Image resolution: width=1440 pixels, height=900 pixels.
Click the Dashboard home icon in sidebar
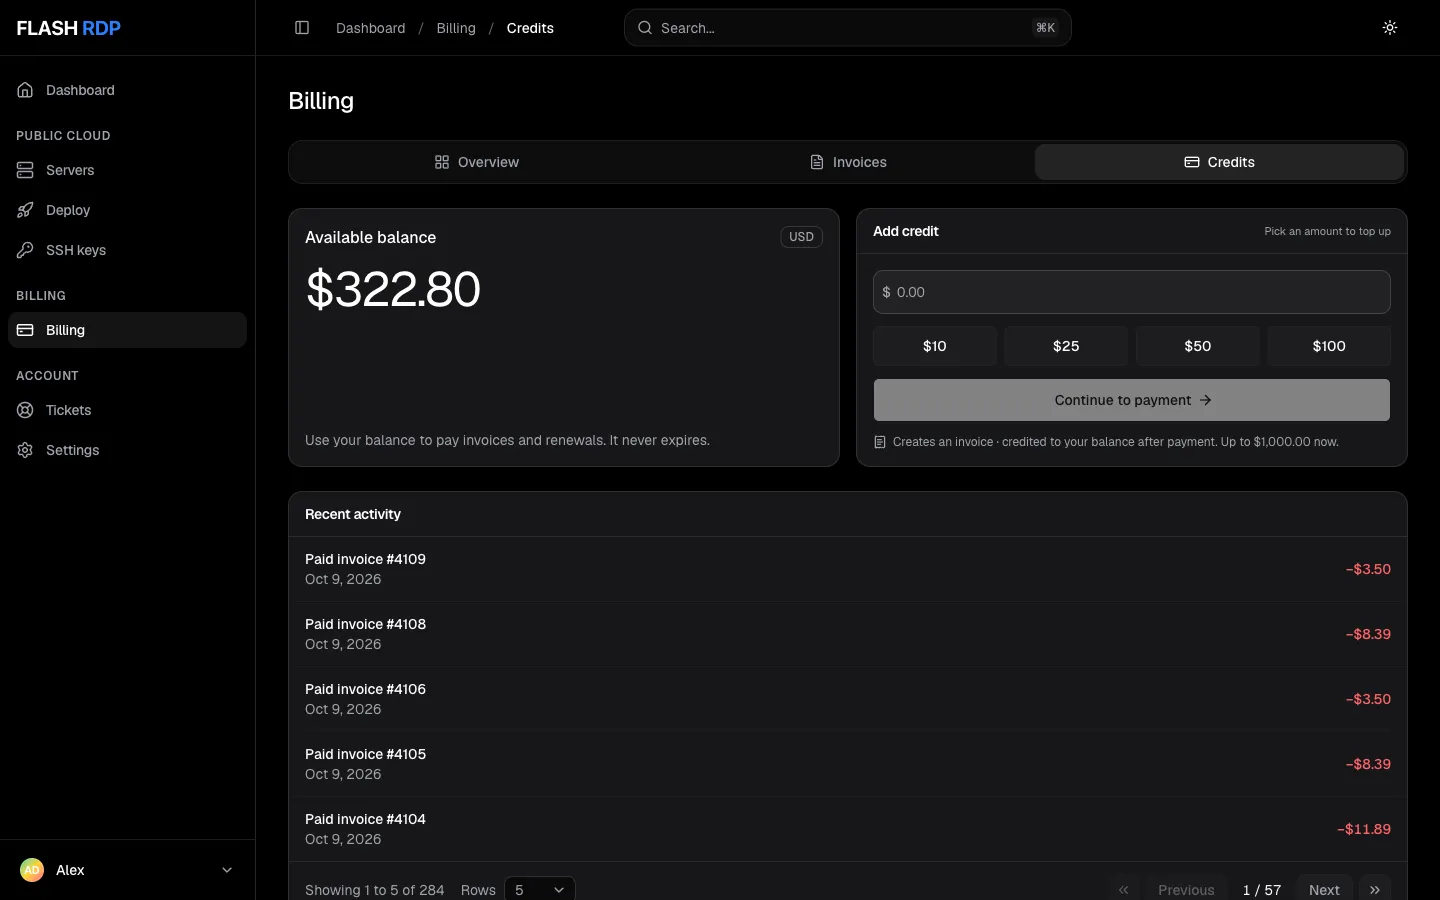25,90
